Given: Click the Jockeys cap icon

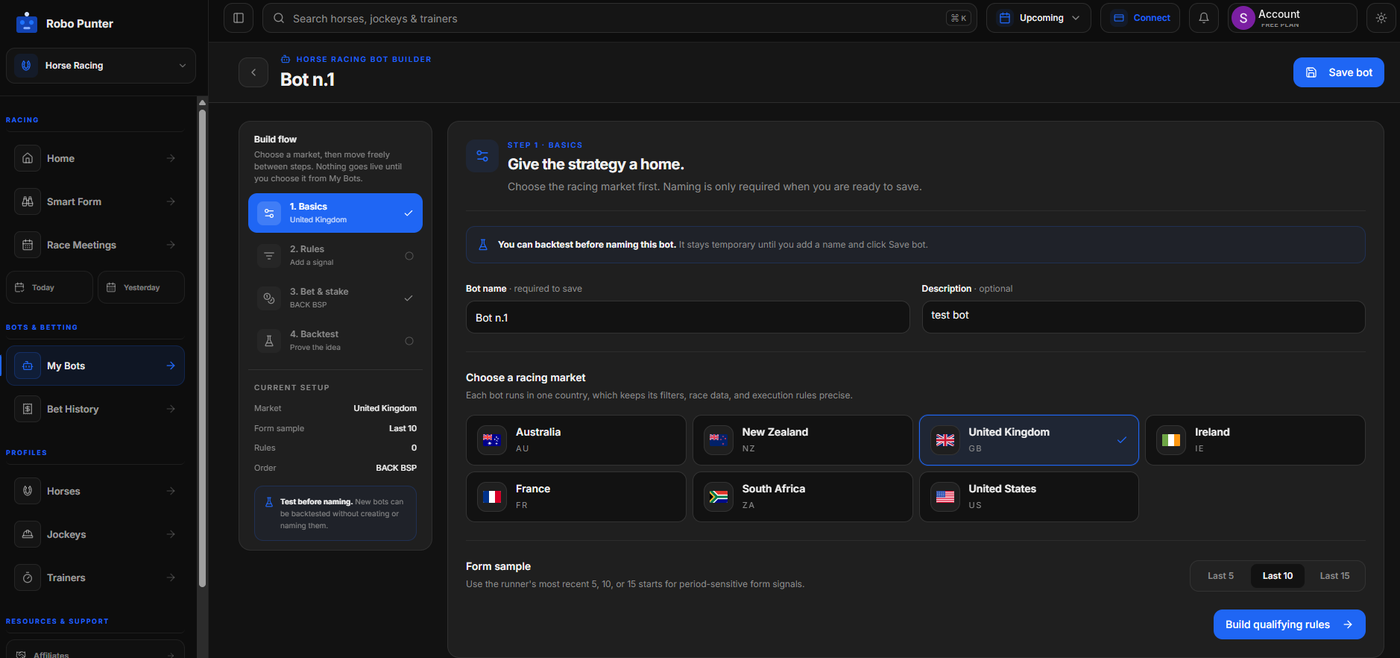Looking at the screenshot, I should [28, 534].
